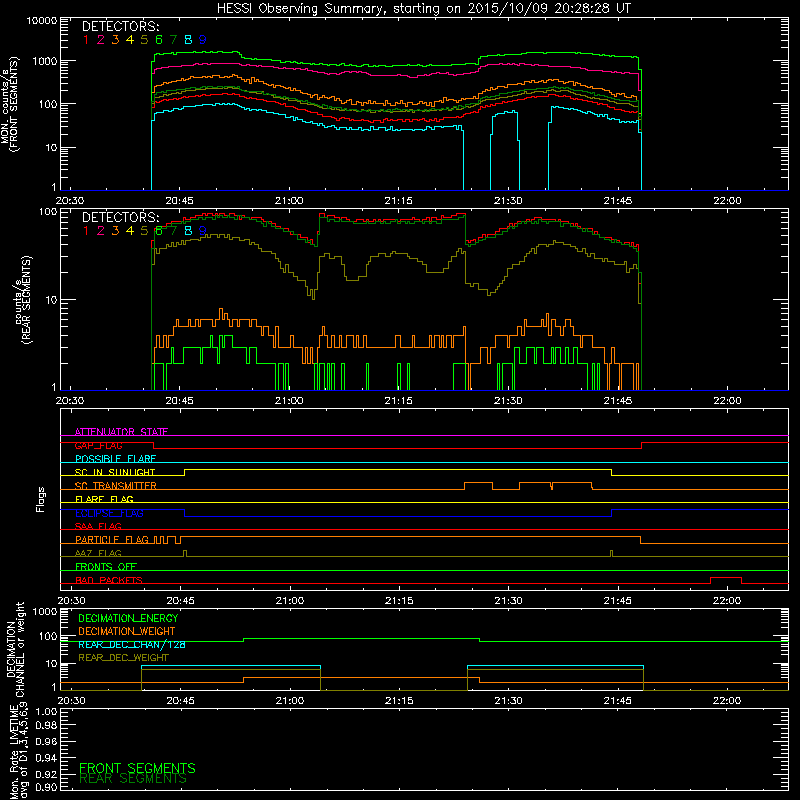Select cyan detector 8 in front segments legend

[x=188, y=40]
